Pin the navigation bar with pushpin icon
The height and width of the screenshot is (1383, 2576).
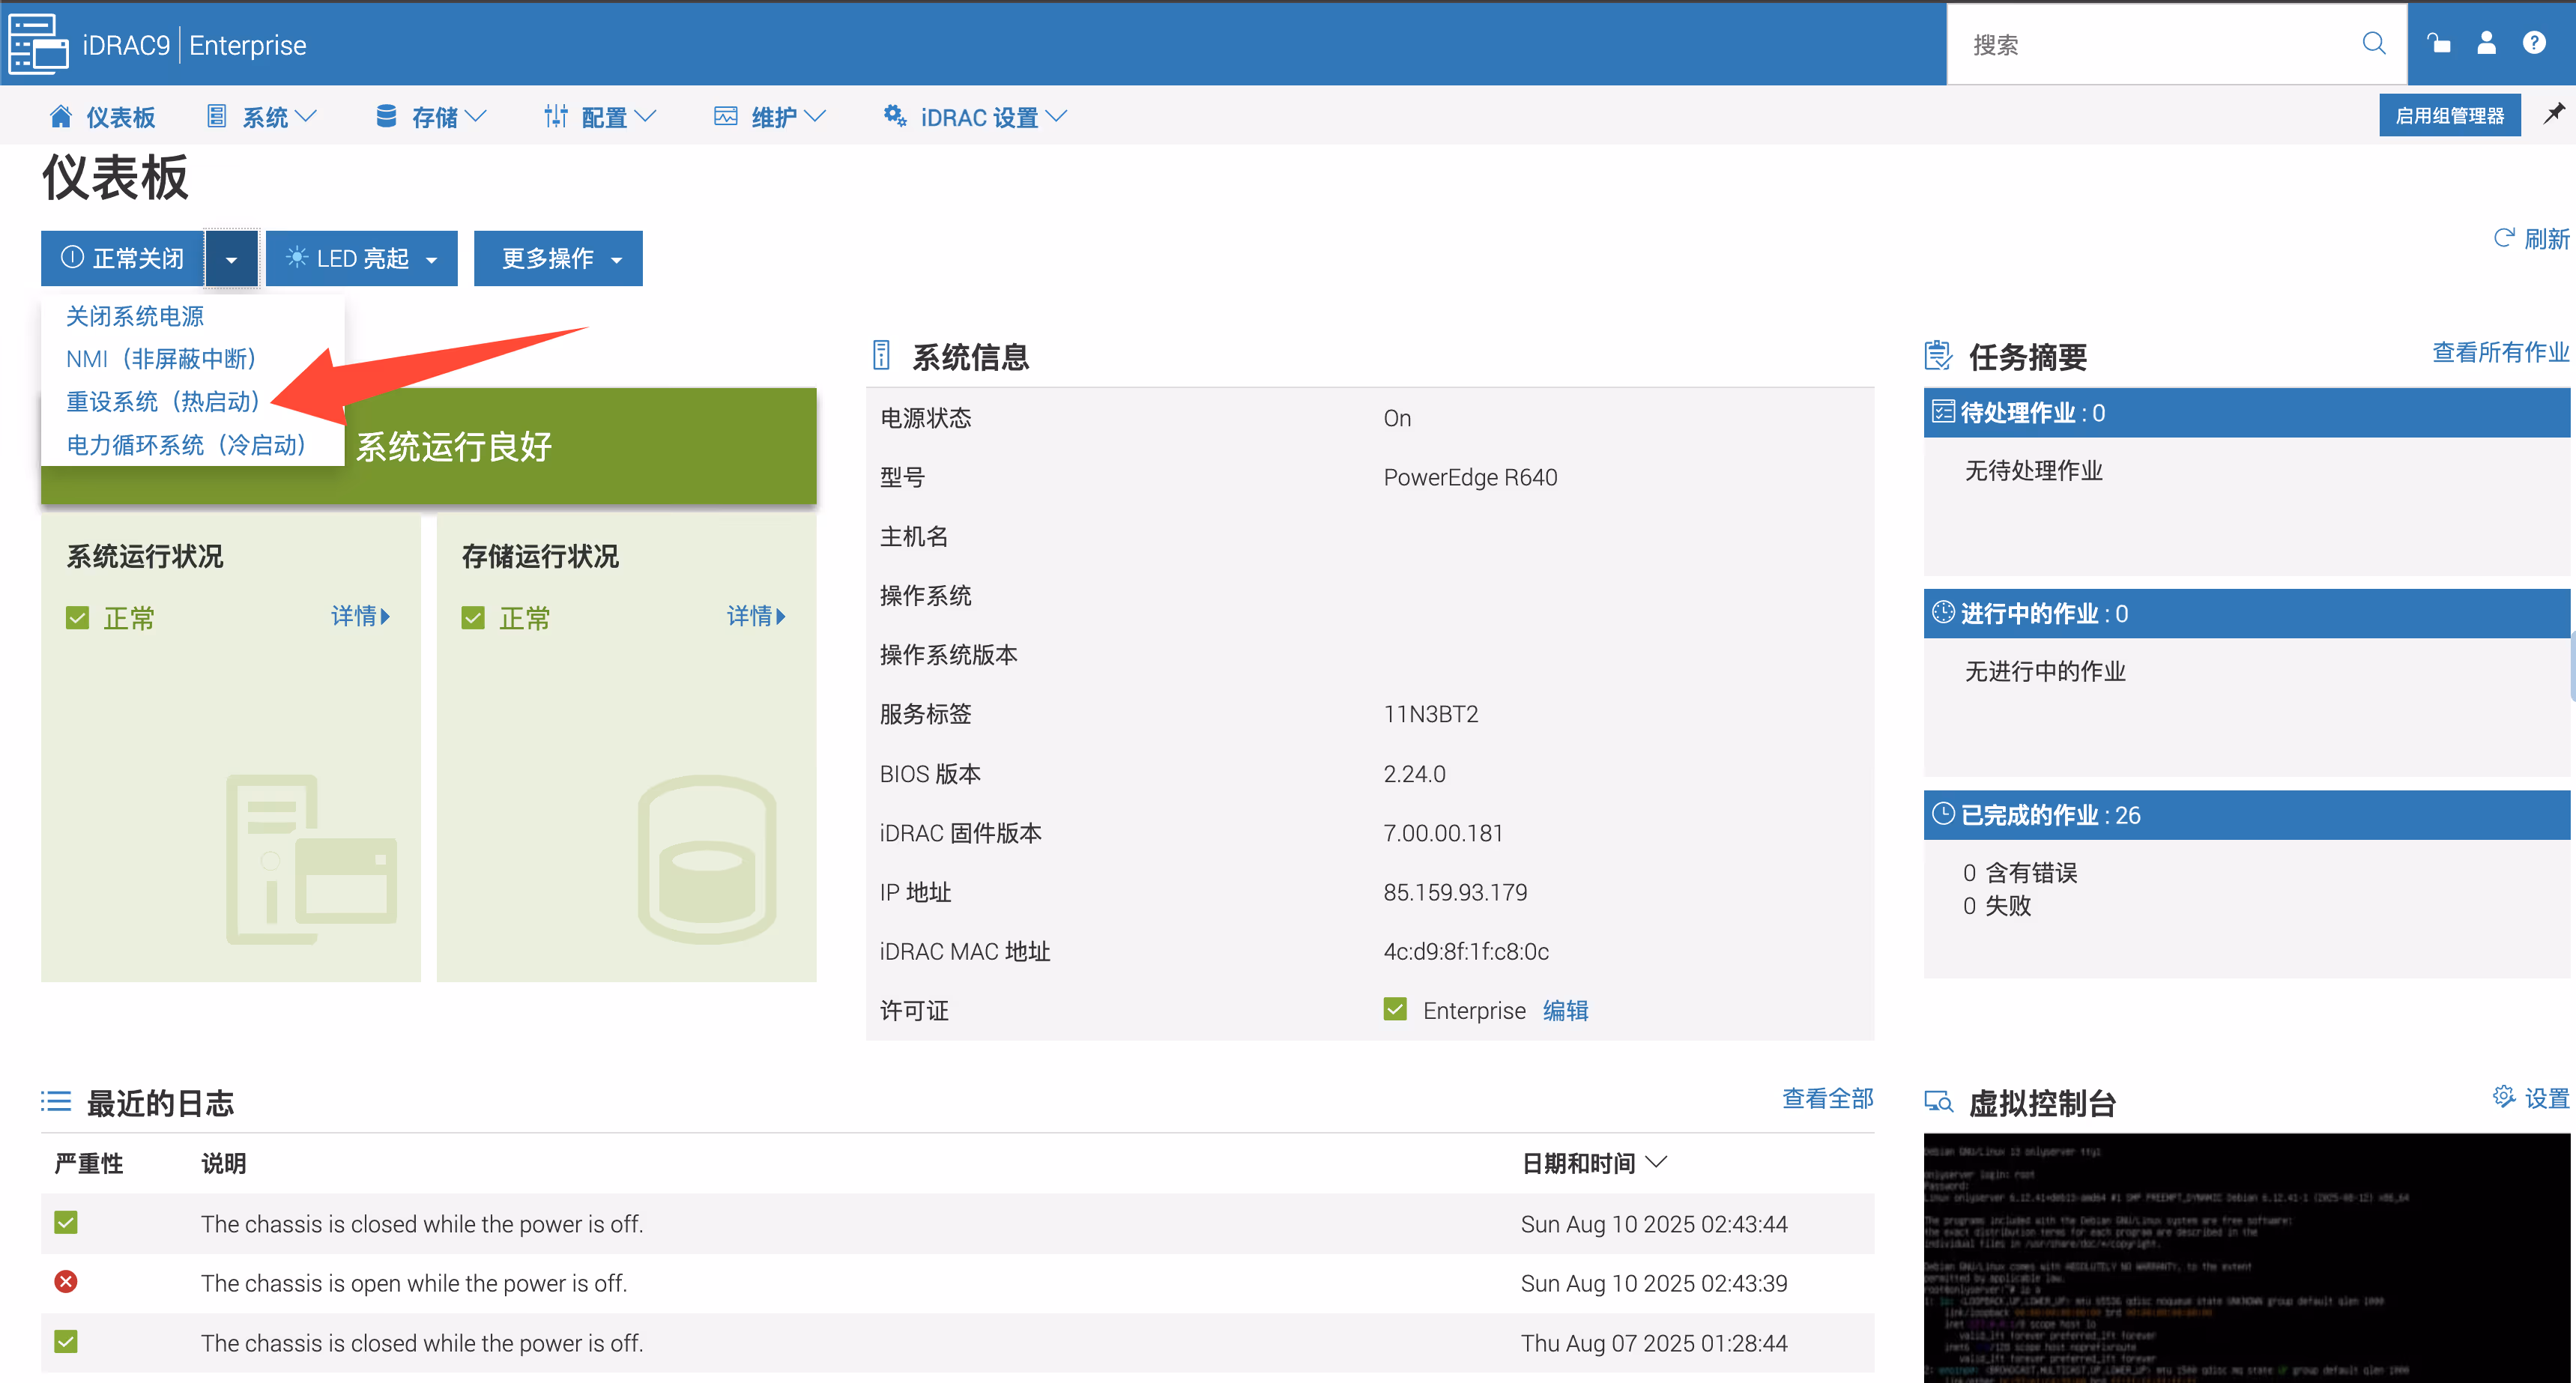(x=2554, y=113)
